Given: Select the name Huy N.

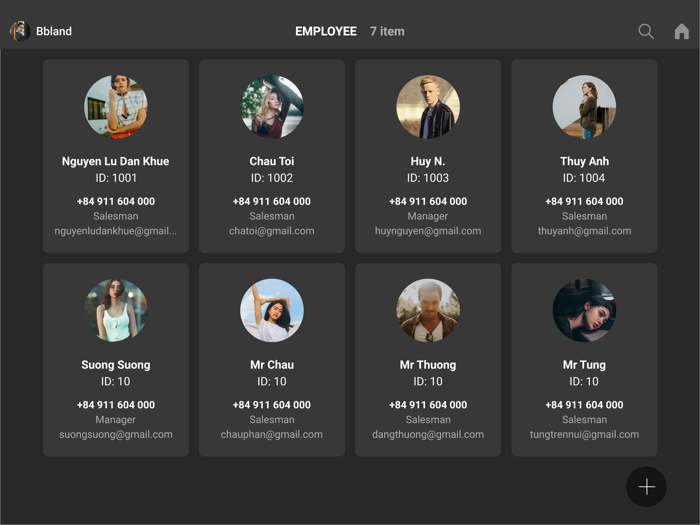Looking at the screenshot, I should [x=428, y=161].
